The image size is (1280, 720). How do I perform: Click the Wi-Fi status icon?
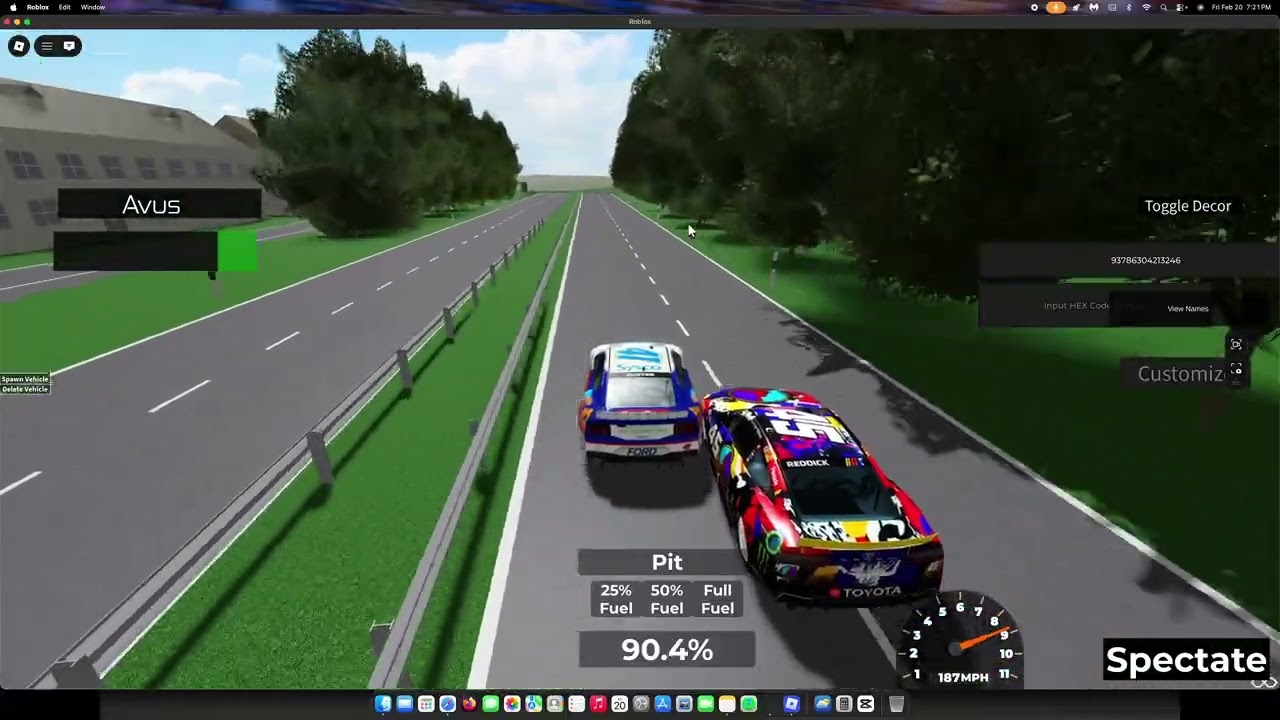tap(1146, 7)
